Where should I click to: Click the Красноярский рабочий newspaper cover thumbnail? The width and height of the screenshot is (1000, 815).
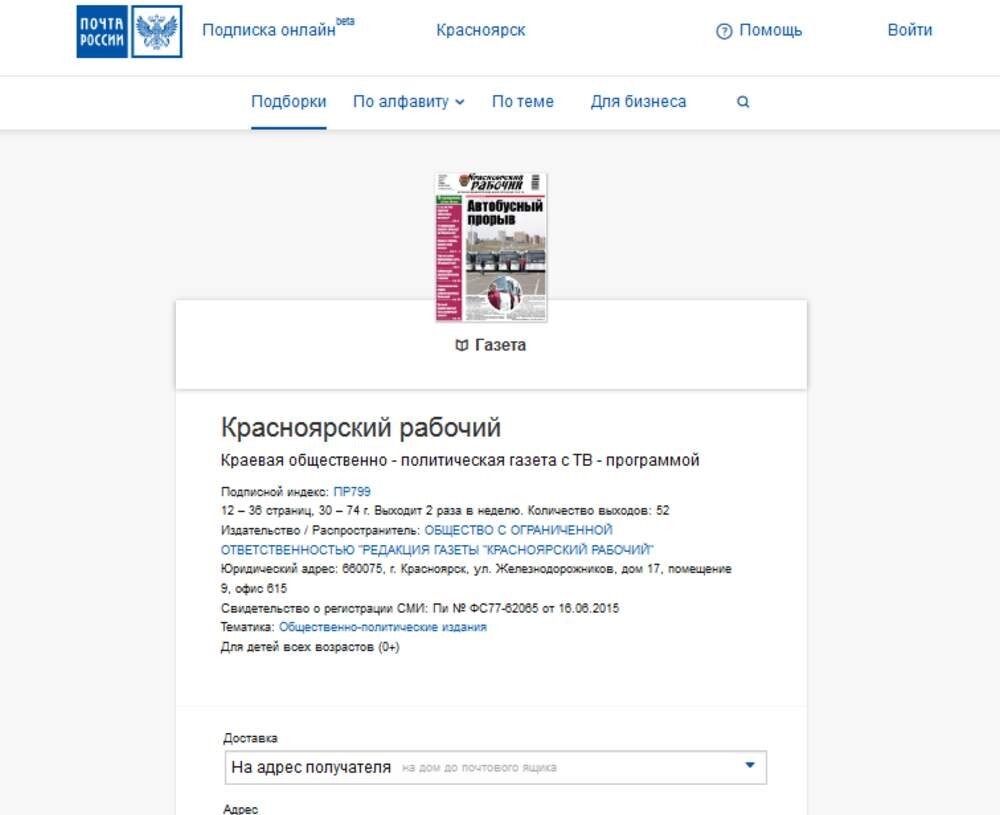pos(491,247)
